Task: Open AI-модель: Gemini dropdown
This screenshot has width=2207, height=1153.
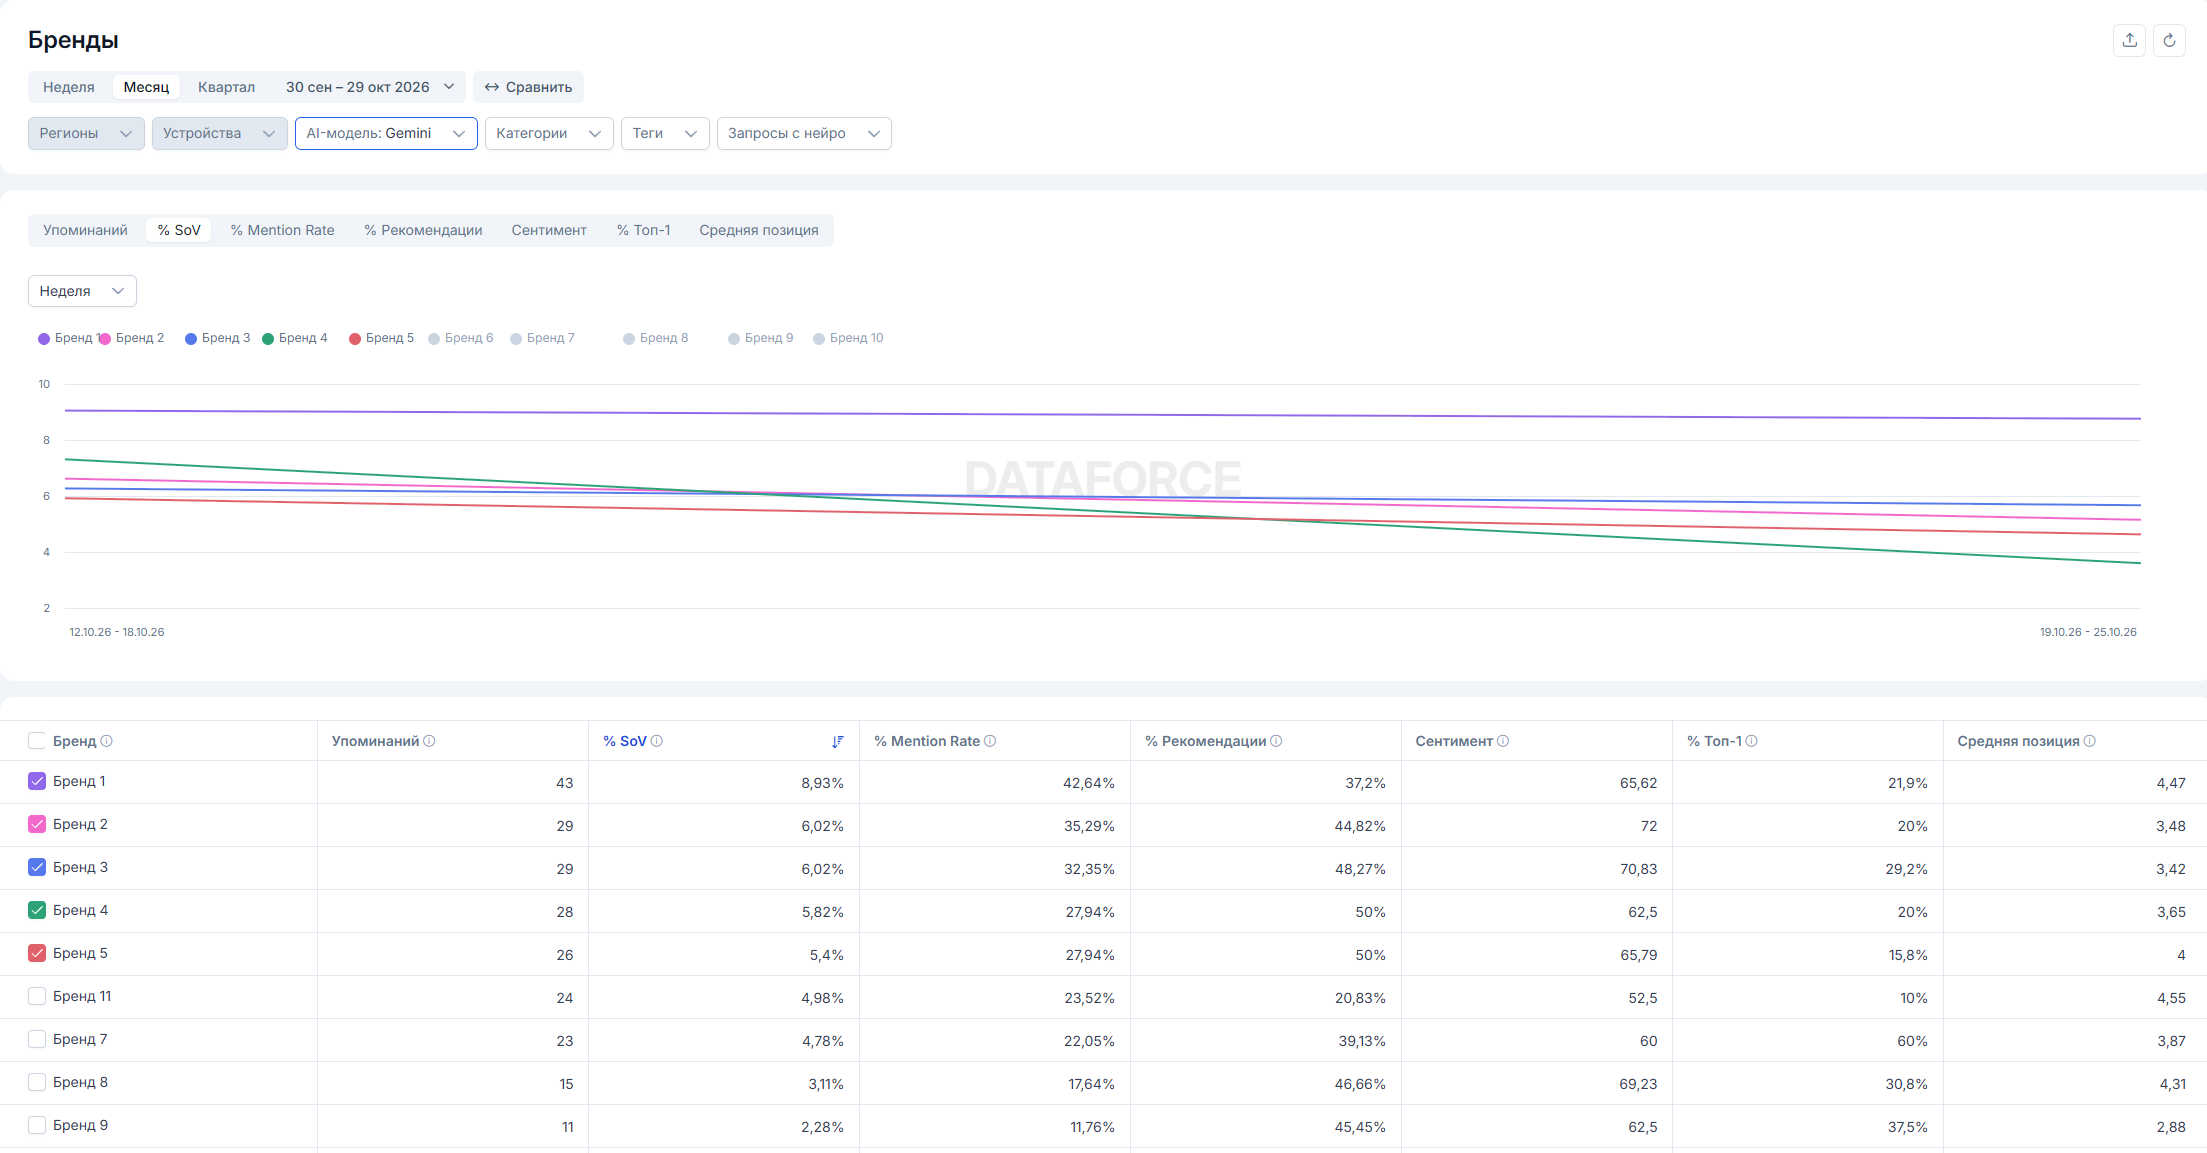Action: [386, 134]
